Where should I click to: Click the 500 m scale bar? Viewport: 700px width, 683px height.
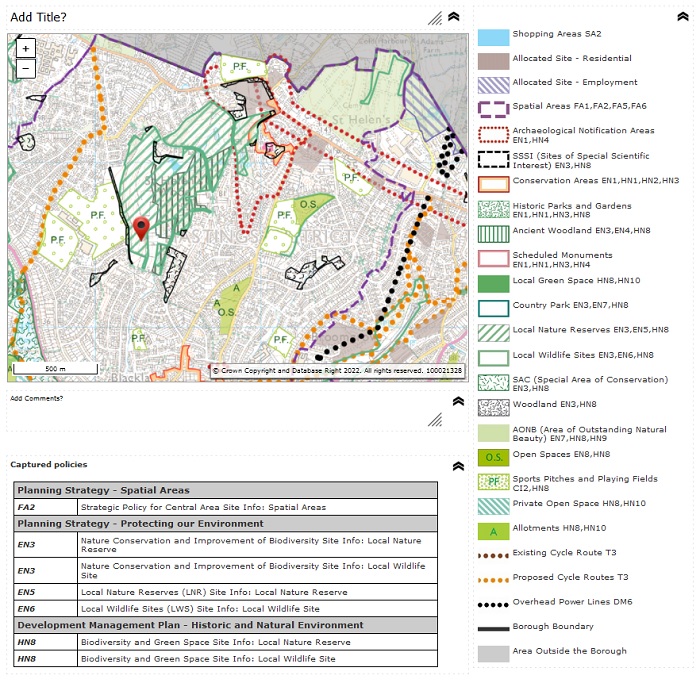[x=55, y=369]
